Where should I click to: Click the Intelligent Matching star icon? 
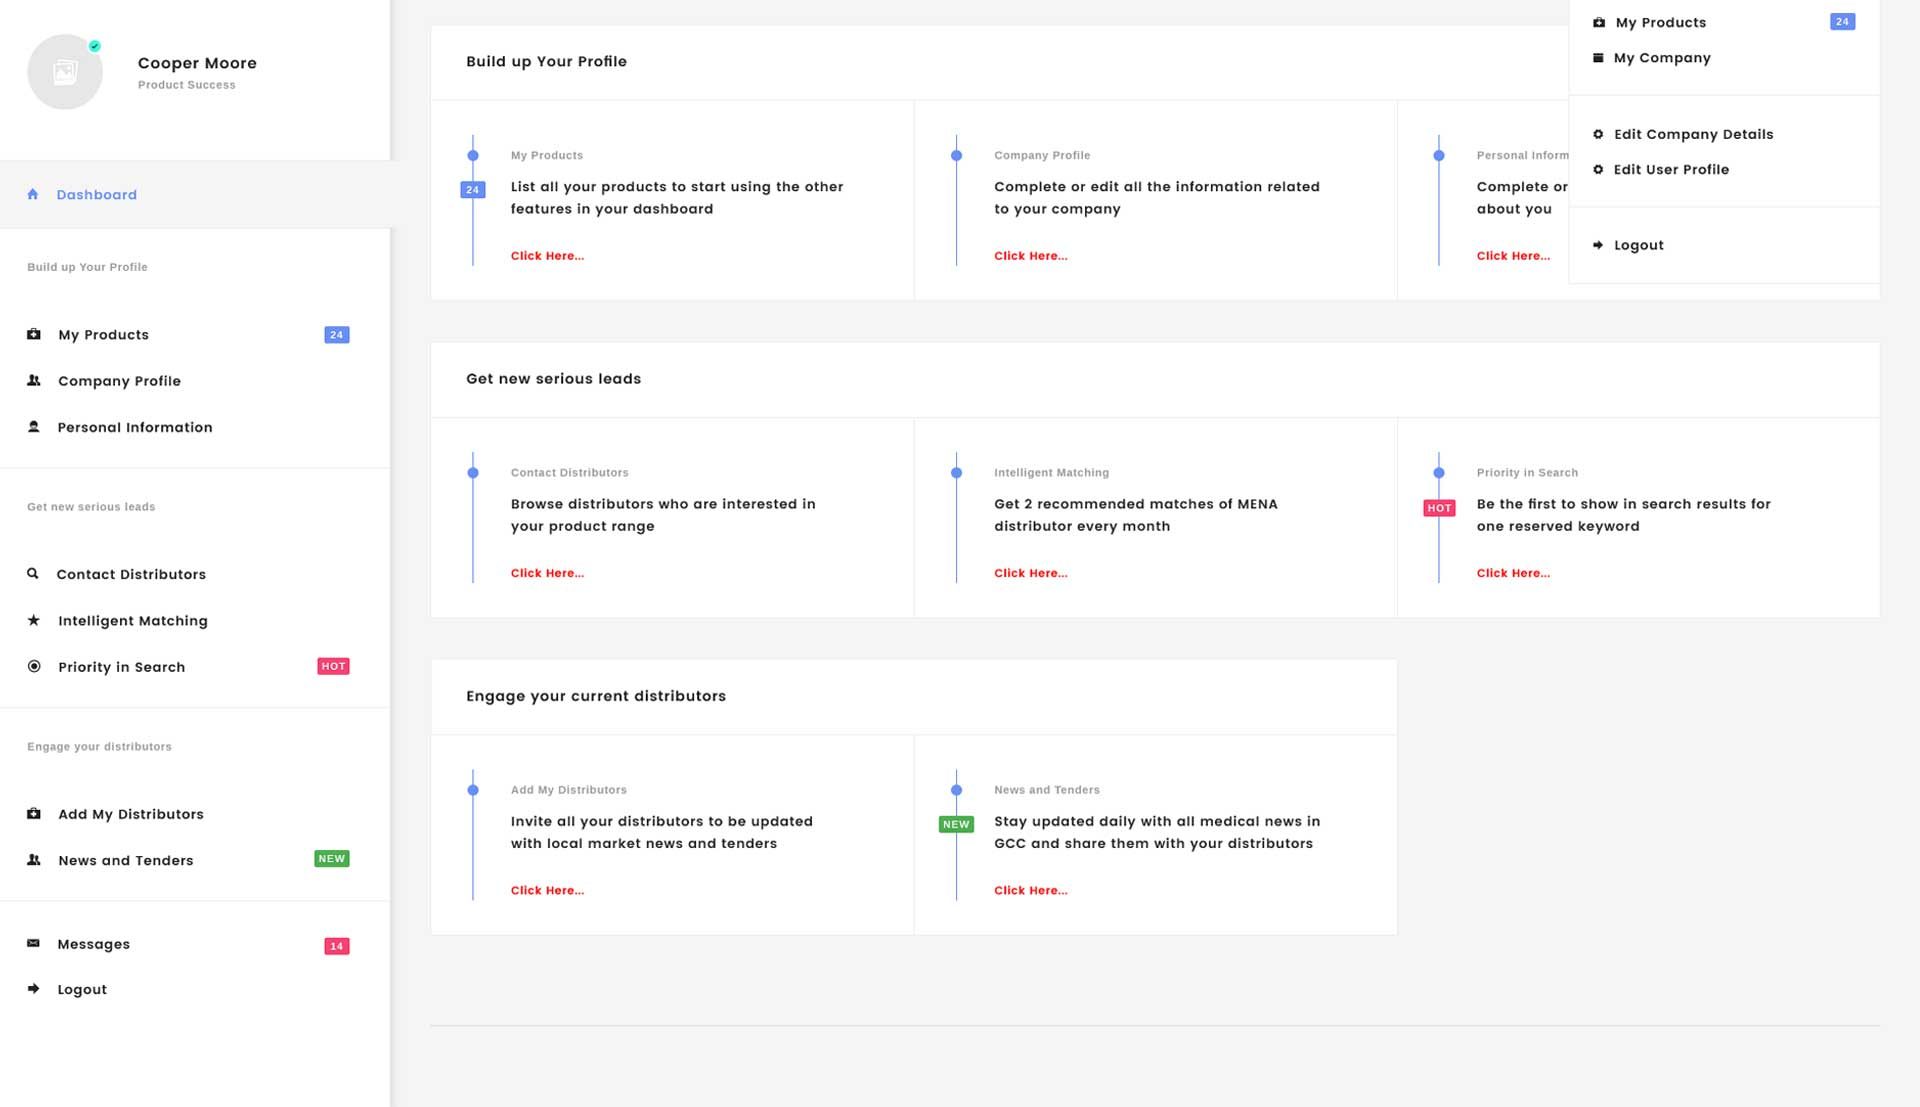[34, 620]
